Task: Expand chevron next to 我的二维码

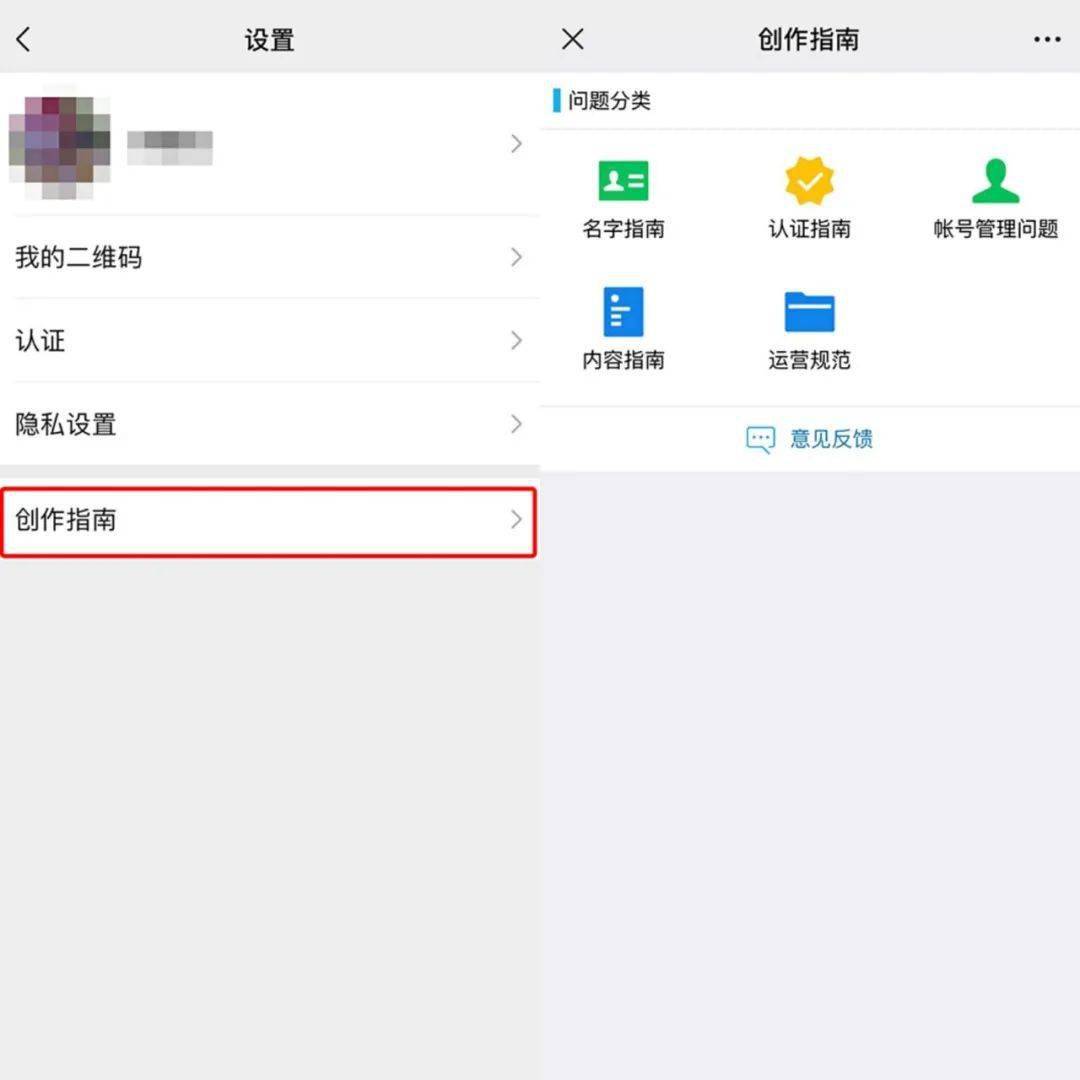Action: (516, 257)
